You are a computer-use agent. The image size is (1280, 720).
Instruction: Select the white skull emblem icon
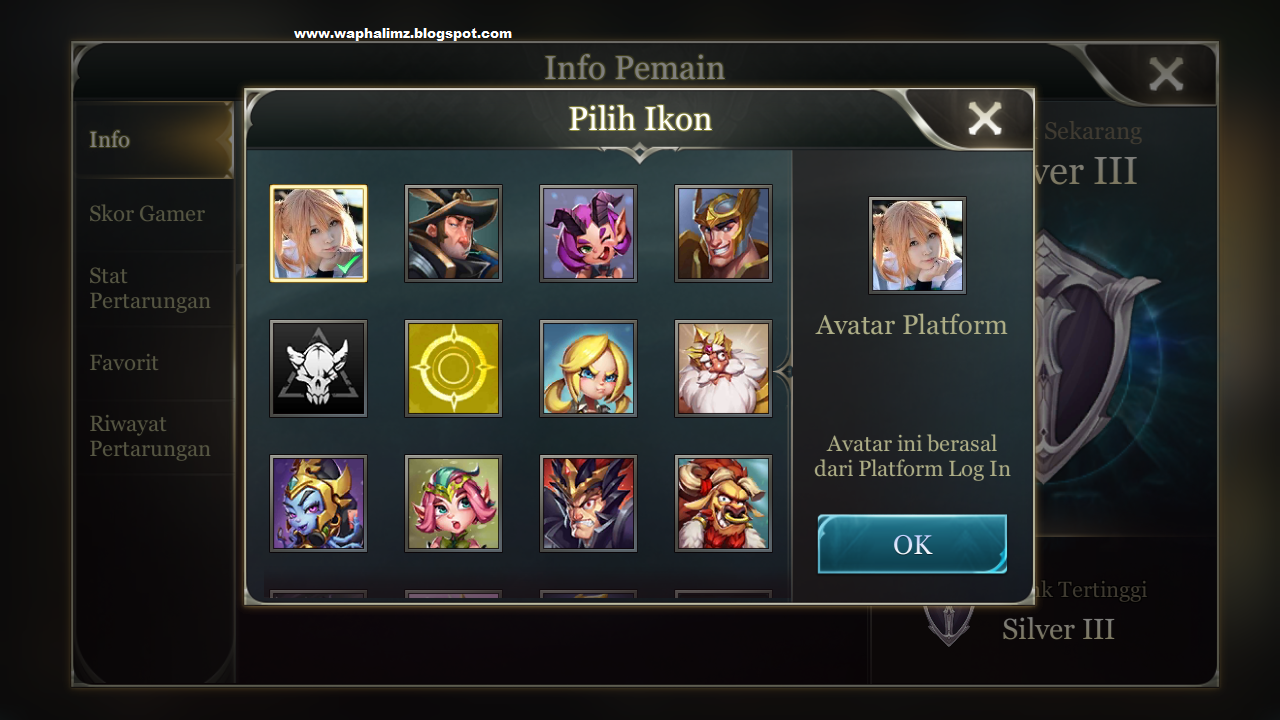pyautogui.click(x=318, y=368)
